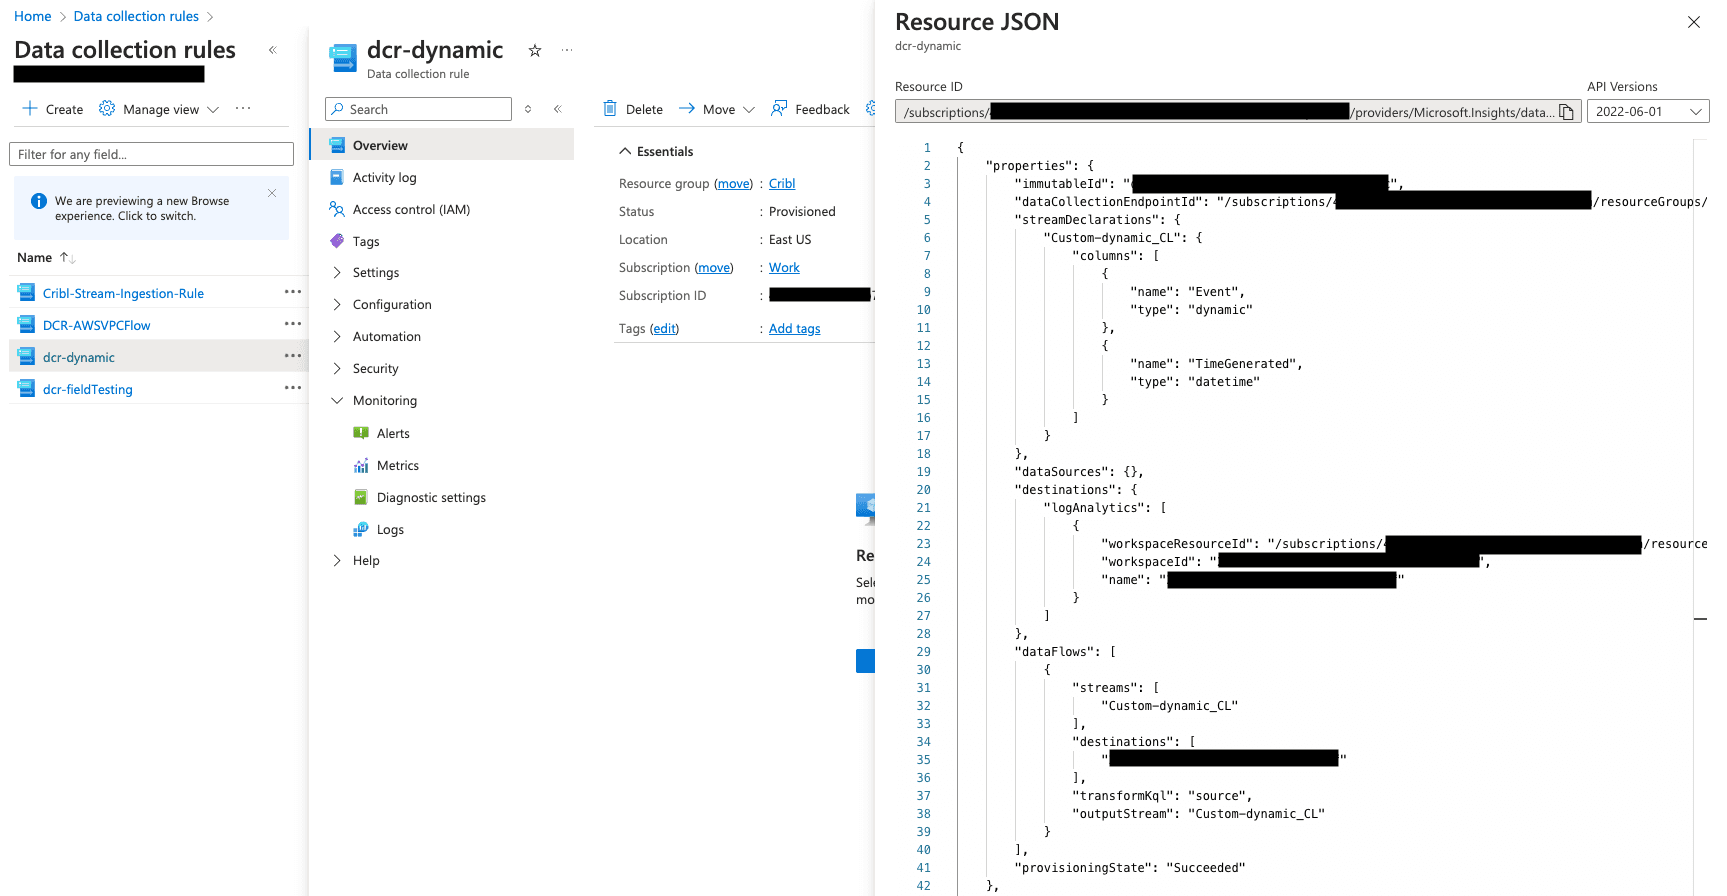Copy the Resource ID to clipboard

point(1566,112)
